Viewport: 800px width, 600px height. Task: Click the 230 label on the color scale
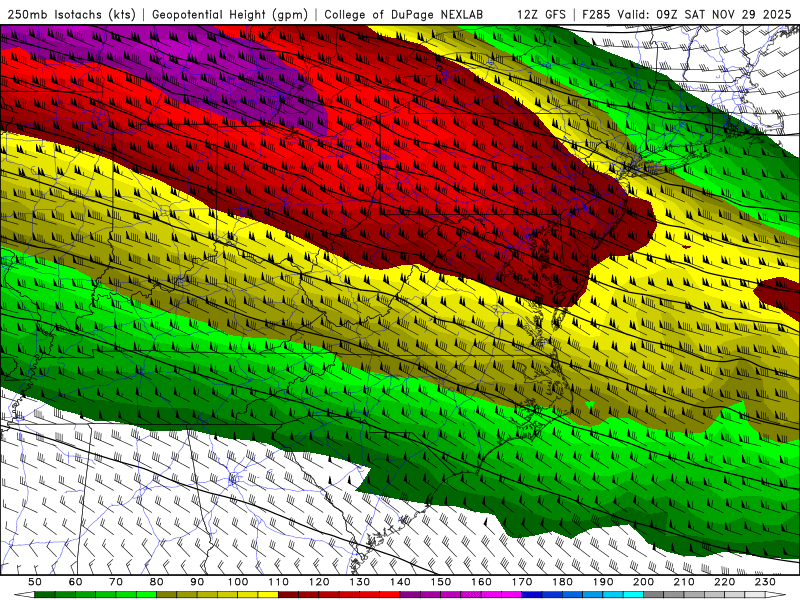point(765,582)
